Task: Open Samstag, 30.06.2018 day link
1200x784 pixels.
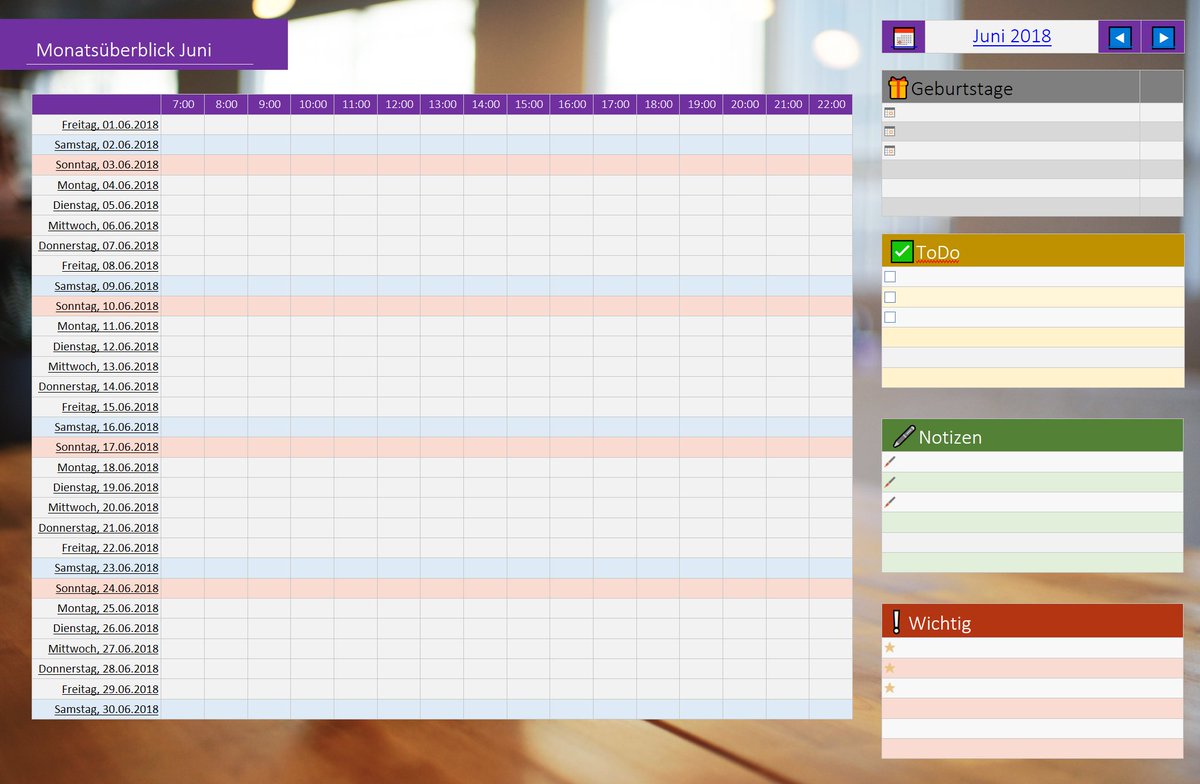Action: [x=106, y=709]
